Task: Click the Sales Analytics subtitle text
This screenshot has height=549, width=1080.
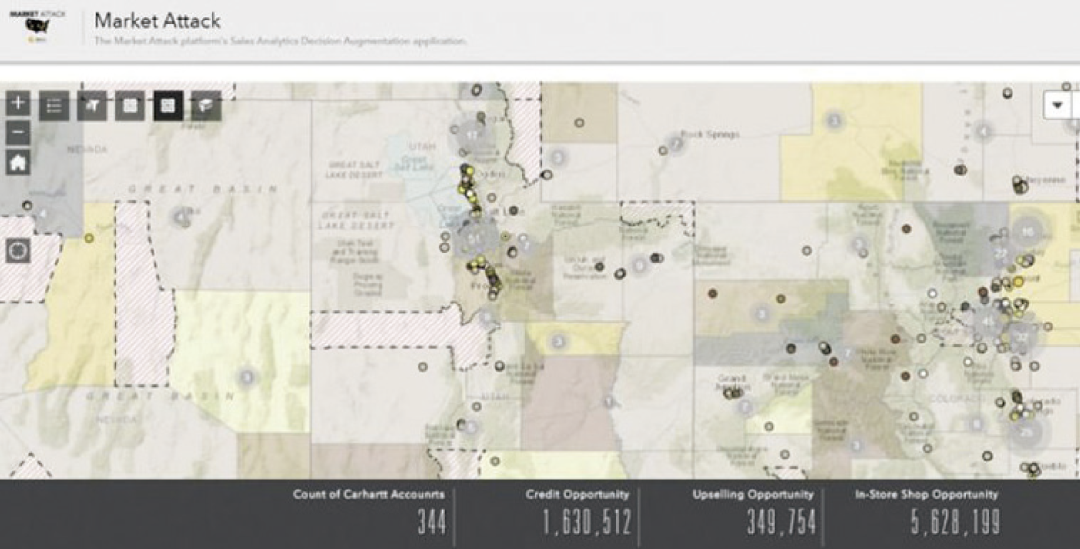Action: (x=281, y=41)
